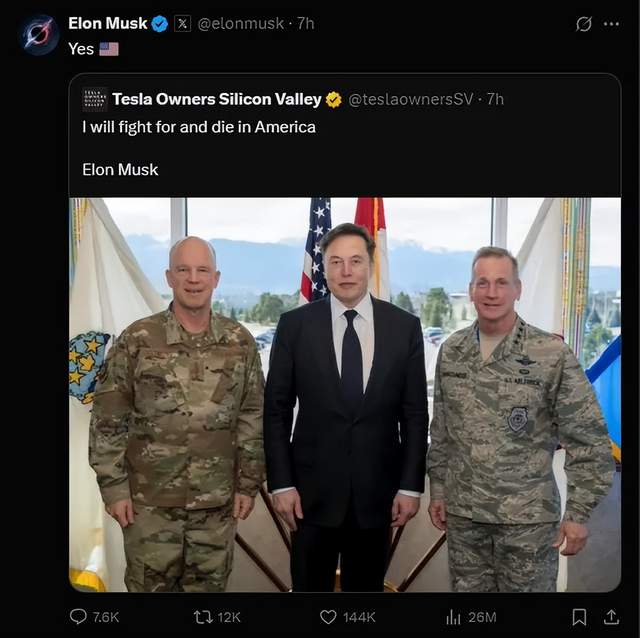The image size is (640, 638).
Task: Open the quoted post's photo of three men
Action: (x=345, y=394)
